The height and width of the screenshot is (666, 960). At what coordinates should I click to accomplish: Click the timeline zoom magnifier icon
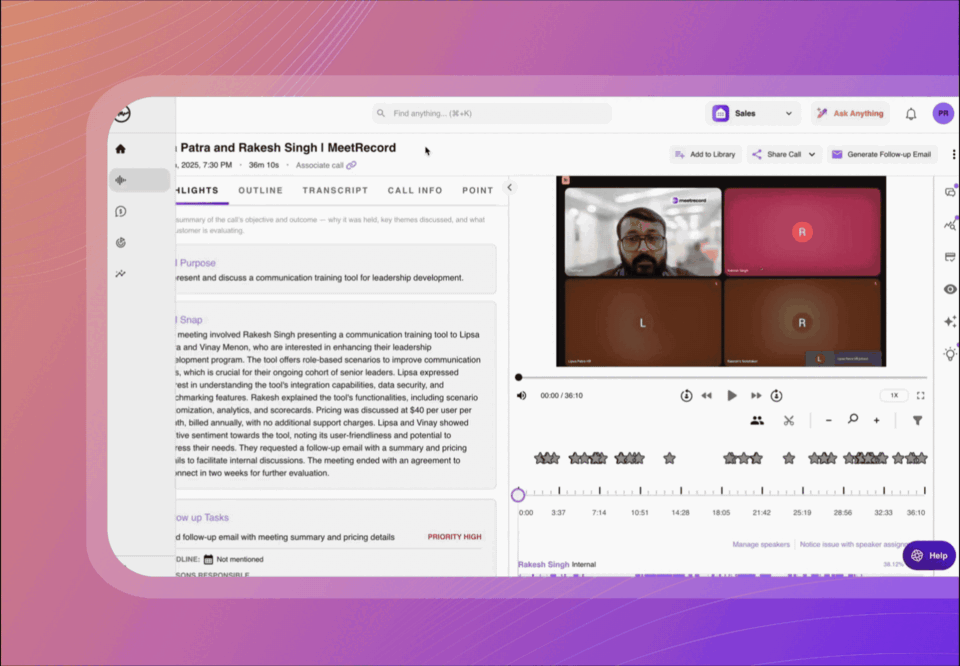[853, 420]
